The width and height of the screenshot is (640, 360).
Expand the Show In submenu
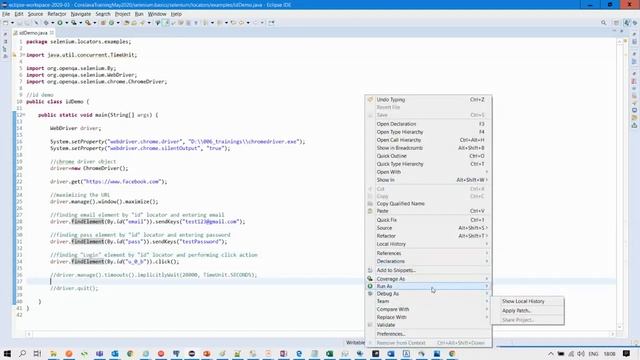(428, 180)
